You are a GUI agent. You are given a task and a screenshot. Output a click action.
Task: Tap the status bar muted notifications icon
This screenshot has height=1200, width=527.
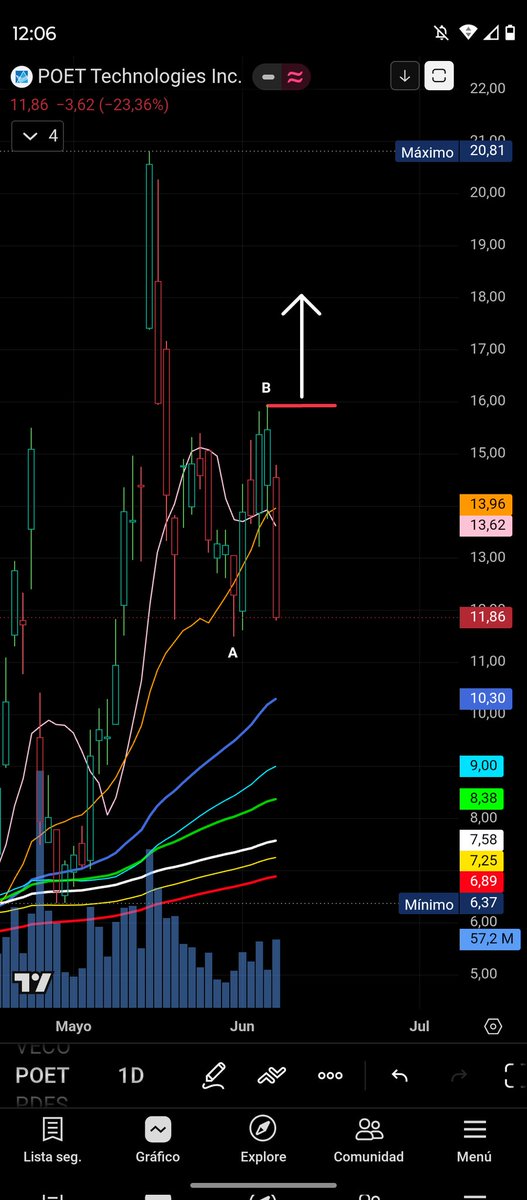[442, 33]
